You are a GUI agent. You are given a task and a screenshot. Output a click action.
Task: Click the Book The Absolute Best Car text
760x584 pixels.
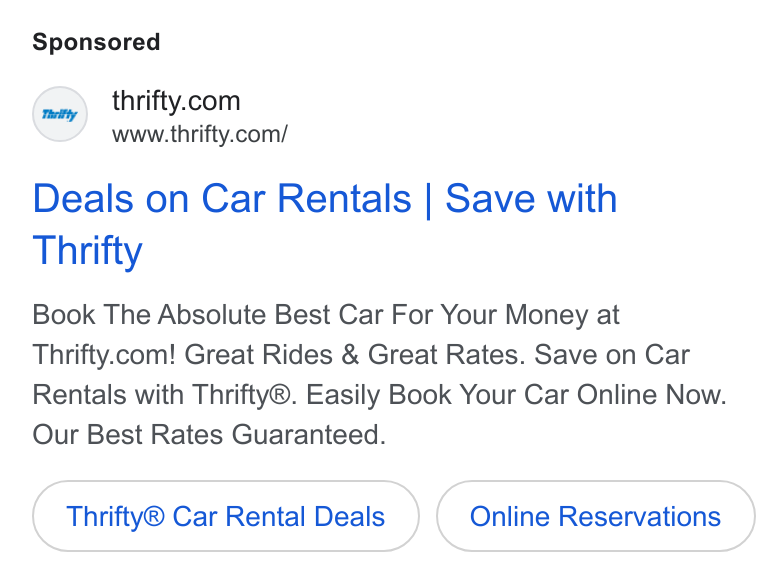(208, 315)
